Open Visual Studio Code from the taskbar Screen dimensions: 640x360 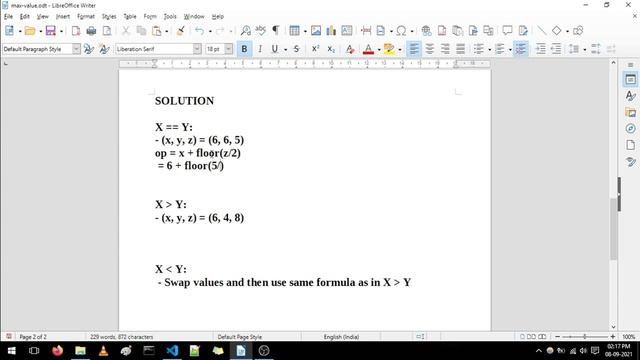tap(172, 351)
